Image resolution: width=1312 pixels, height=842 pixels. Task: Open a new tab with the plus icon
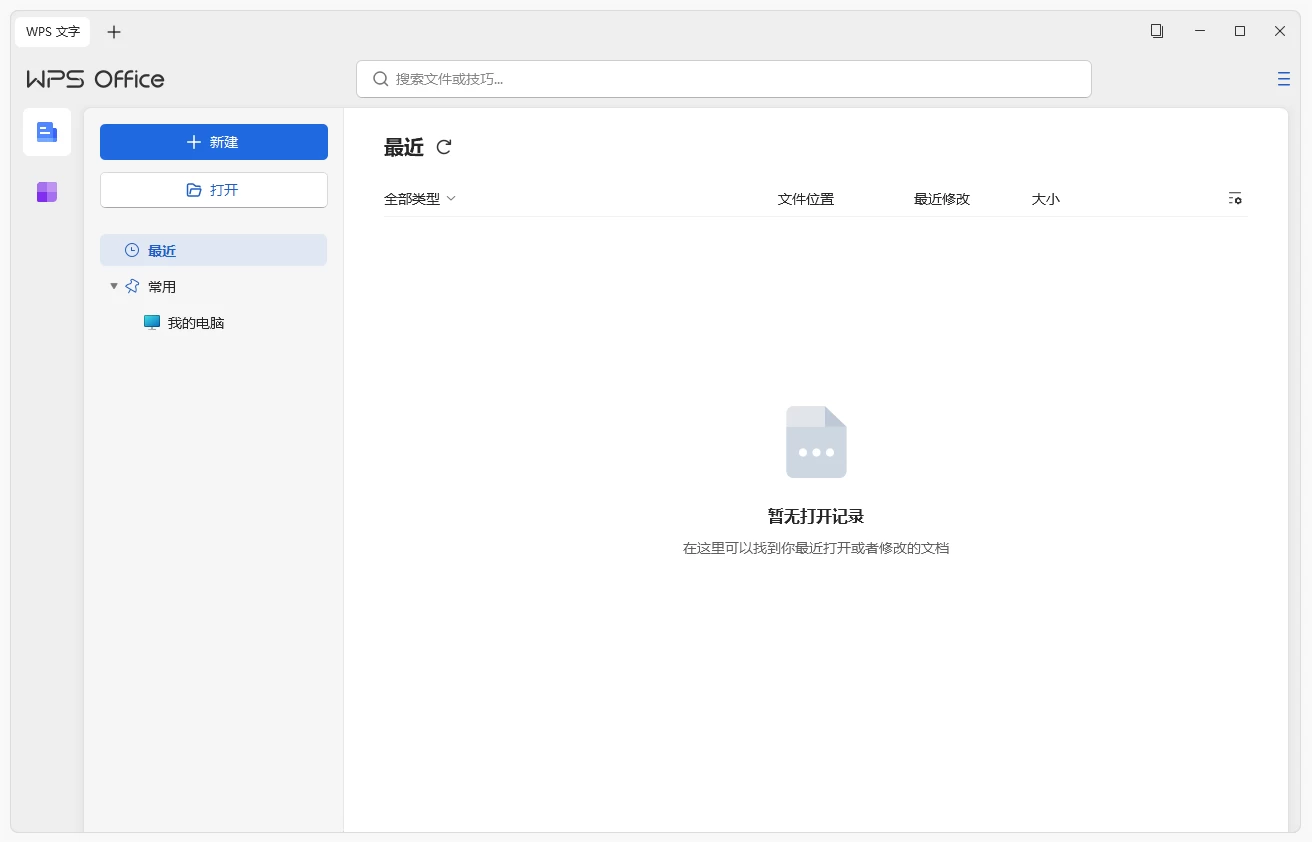pos(113,31)
